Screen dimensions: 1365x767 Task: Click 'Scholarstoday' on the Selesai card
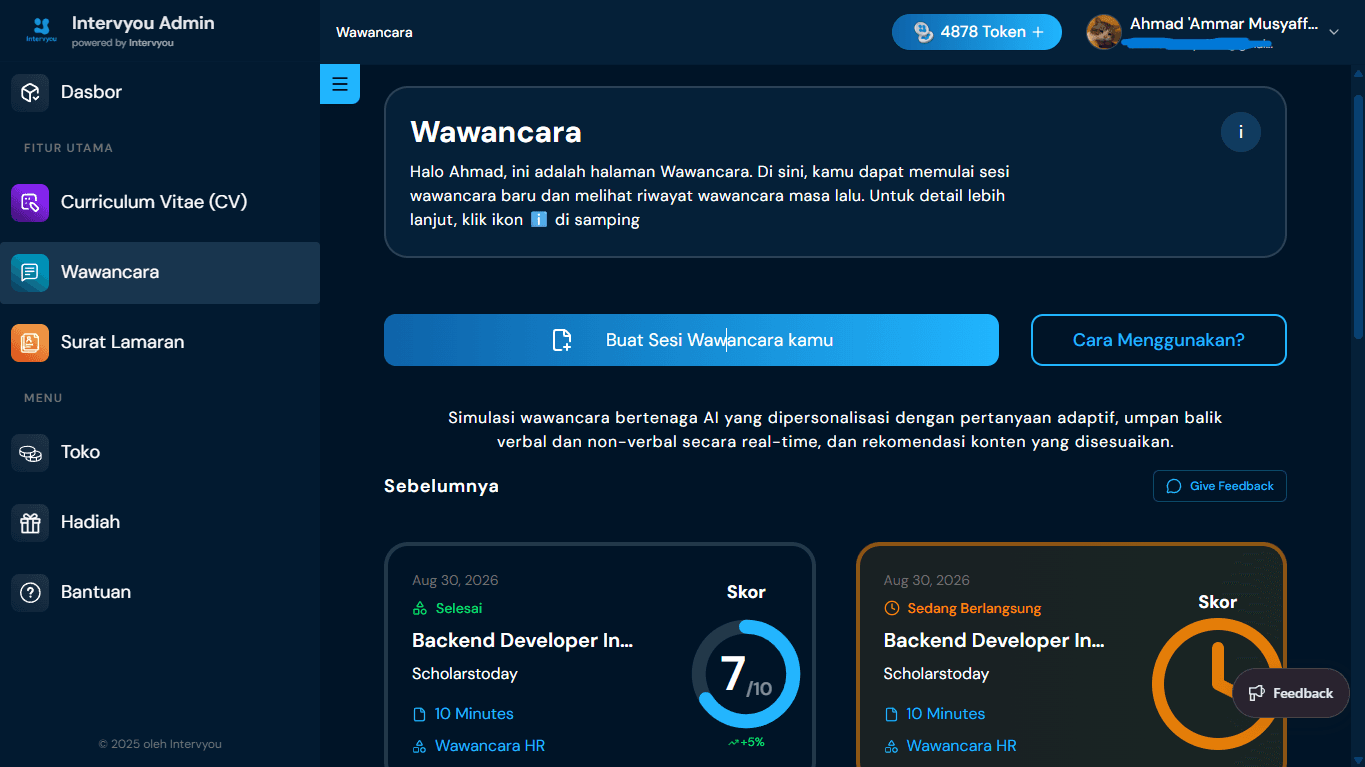pos(465,674)
